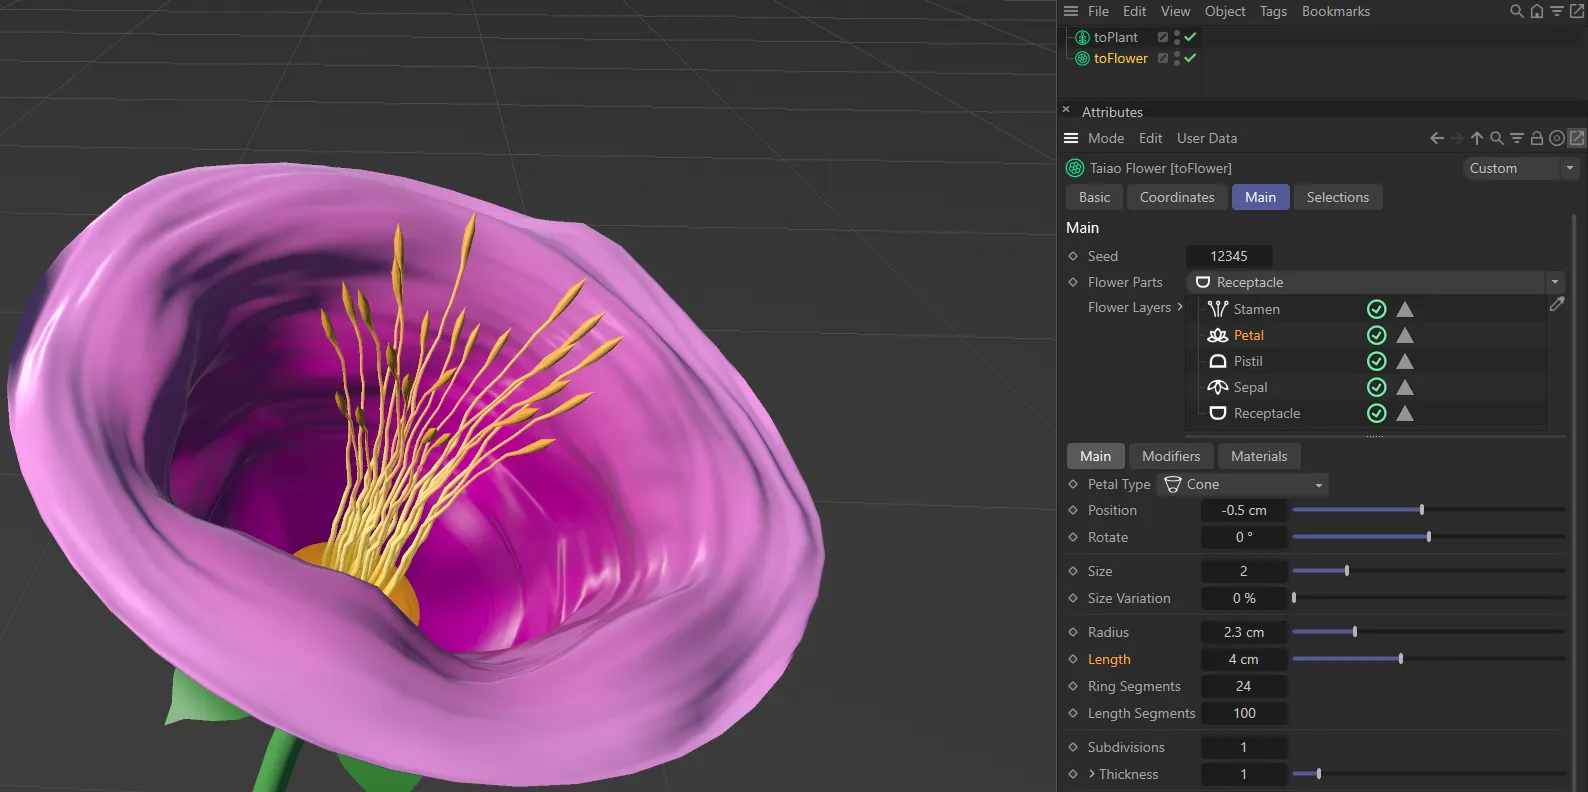Open the Object menu
1588x792 pixels.
coord(1225,11)
